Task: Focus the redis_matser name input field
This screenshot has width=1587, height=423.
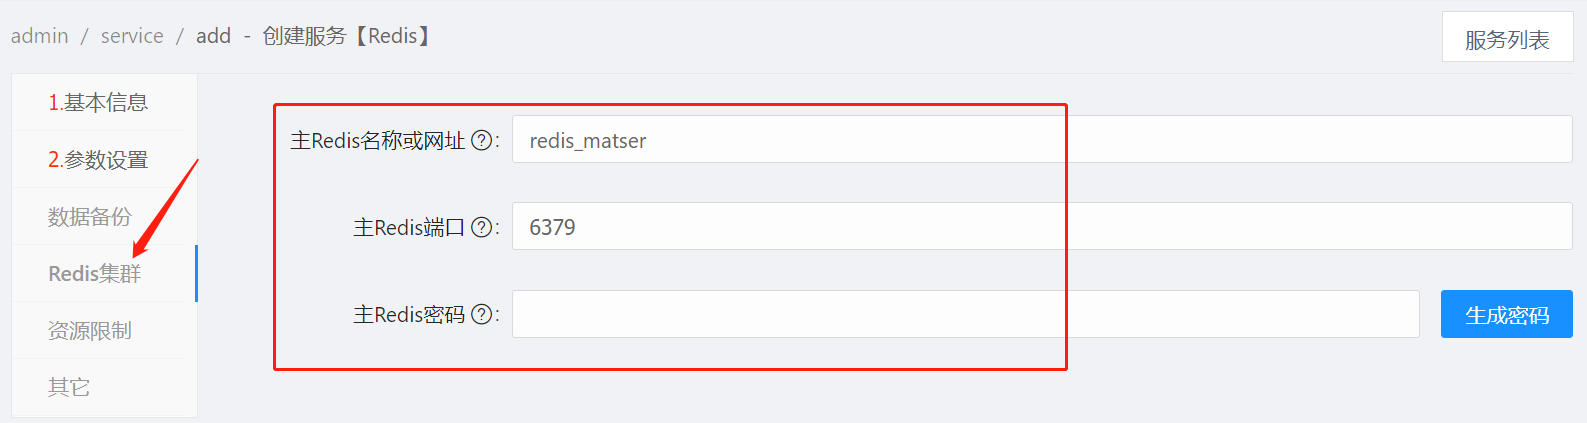Action: pos(1042,139)
